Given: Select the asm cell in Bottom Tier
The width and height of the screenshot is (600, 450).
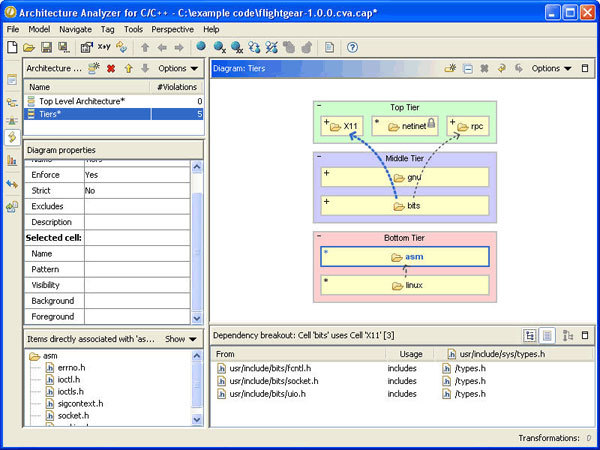Looking at the screenshot, I should (405, 257).
